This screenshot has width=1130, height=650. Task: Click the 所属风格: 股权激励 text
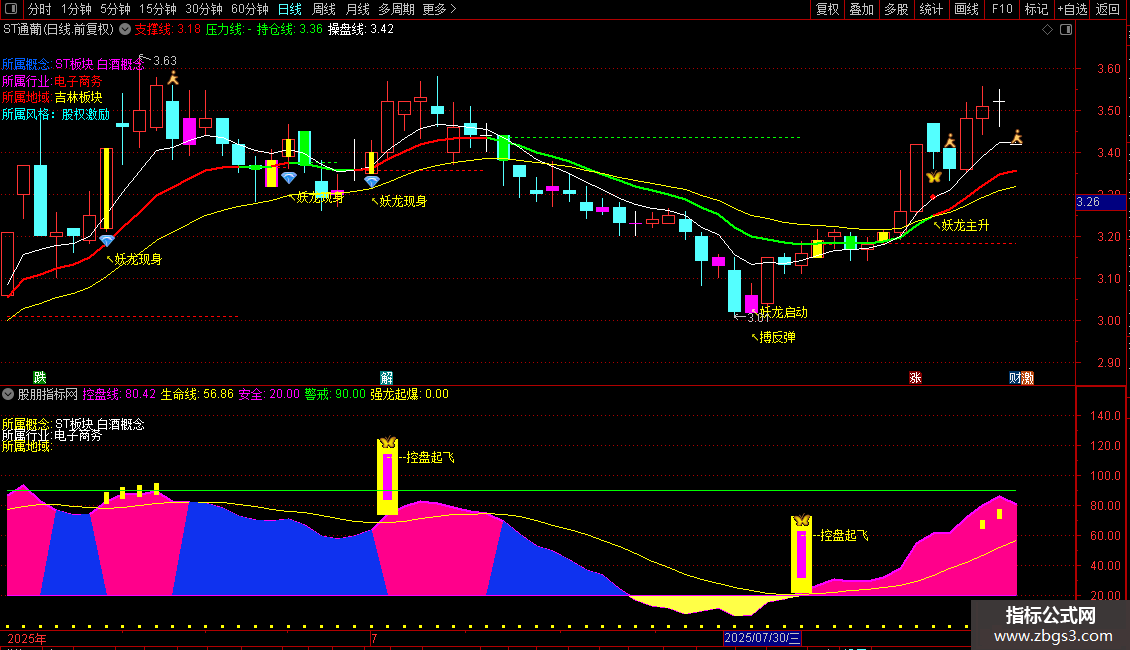pyautogui.click(x=56, y=114)
